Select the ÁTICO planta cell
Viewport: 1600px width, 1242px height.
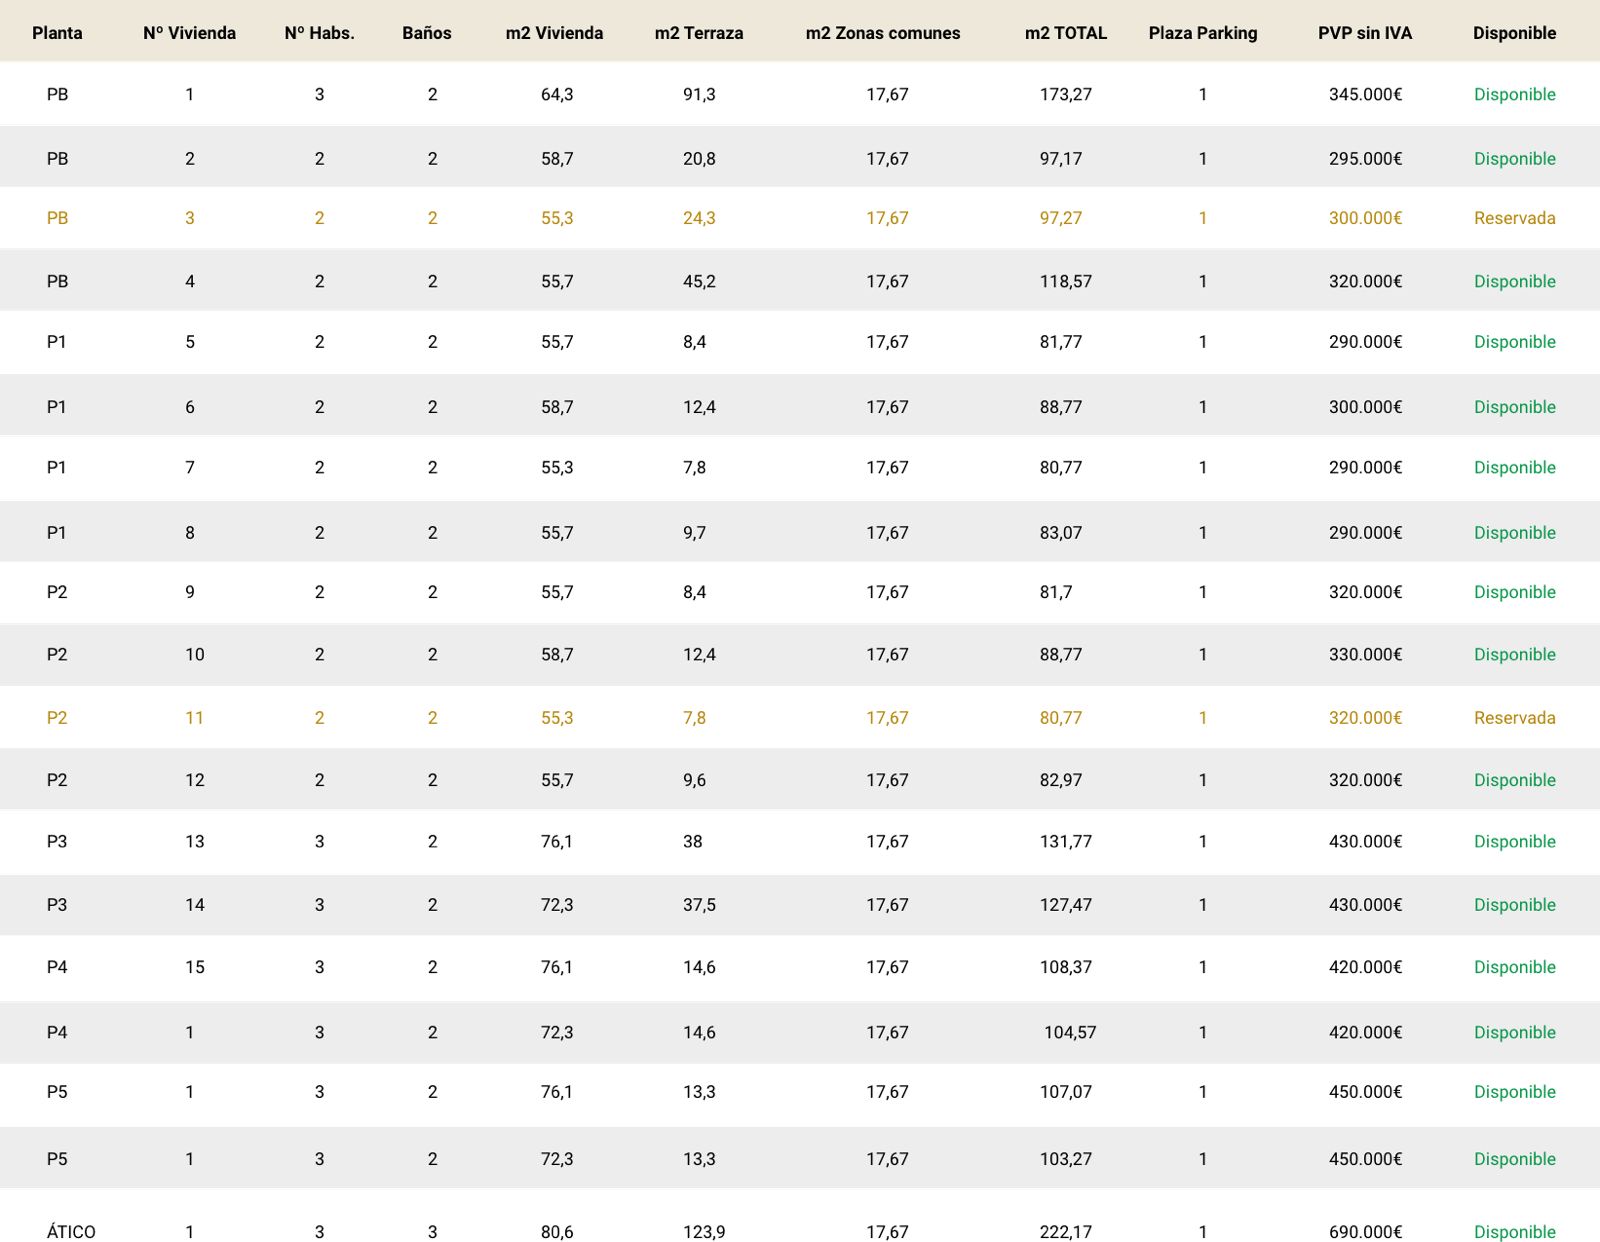pos(71,1232)
